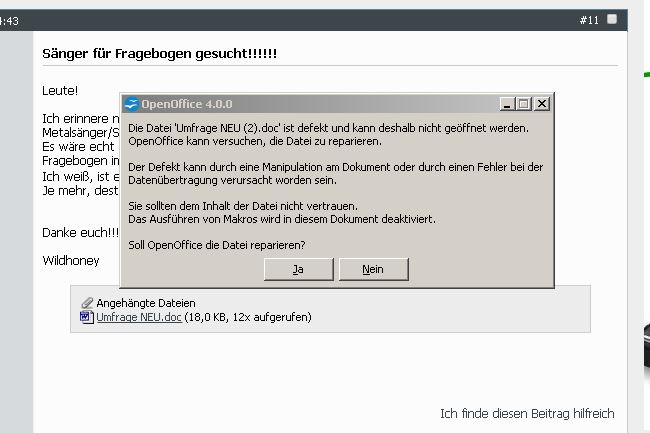Click the question 'Soll OpenOffice die Datei reparieren?'
Image resolution: width=650 pixels, height=433 pixels.
coord(217,245)
